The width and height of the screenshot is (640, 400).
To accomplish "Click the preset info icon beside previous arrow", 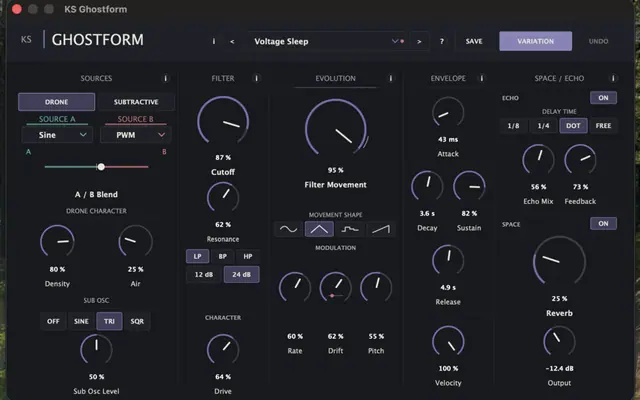I will point(213,41).
